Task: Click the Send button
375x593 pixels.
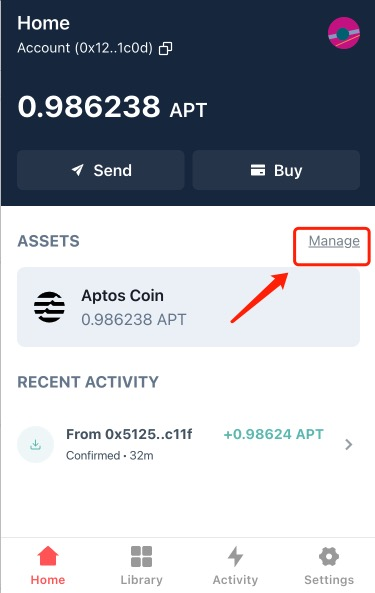Action: (101, 170)
